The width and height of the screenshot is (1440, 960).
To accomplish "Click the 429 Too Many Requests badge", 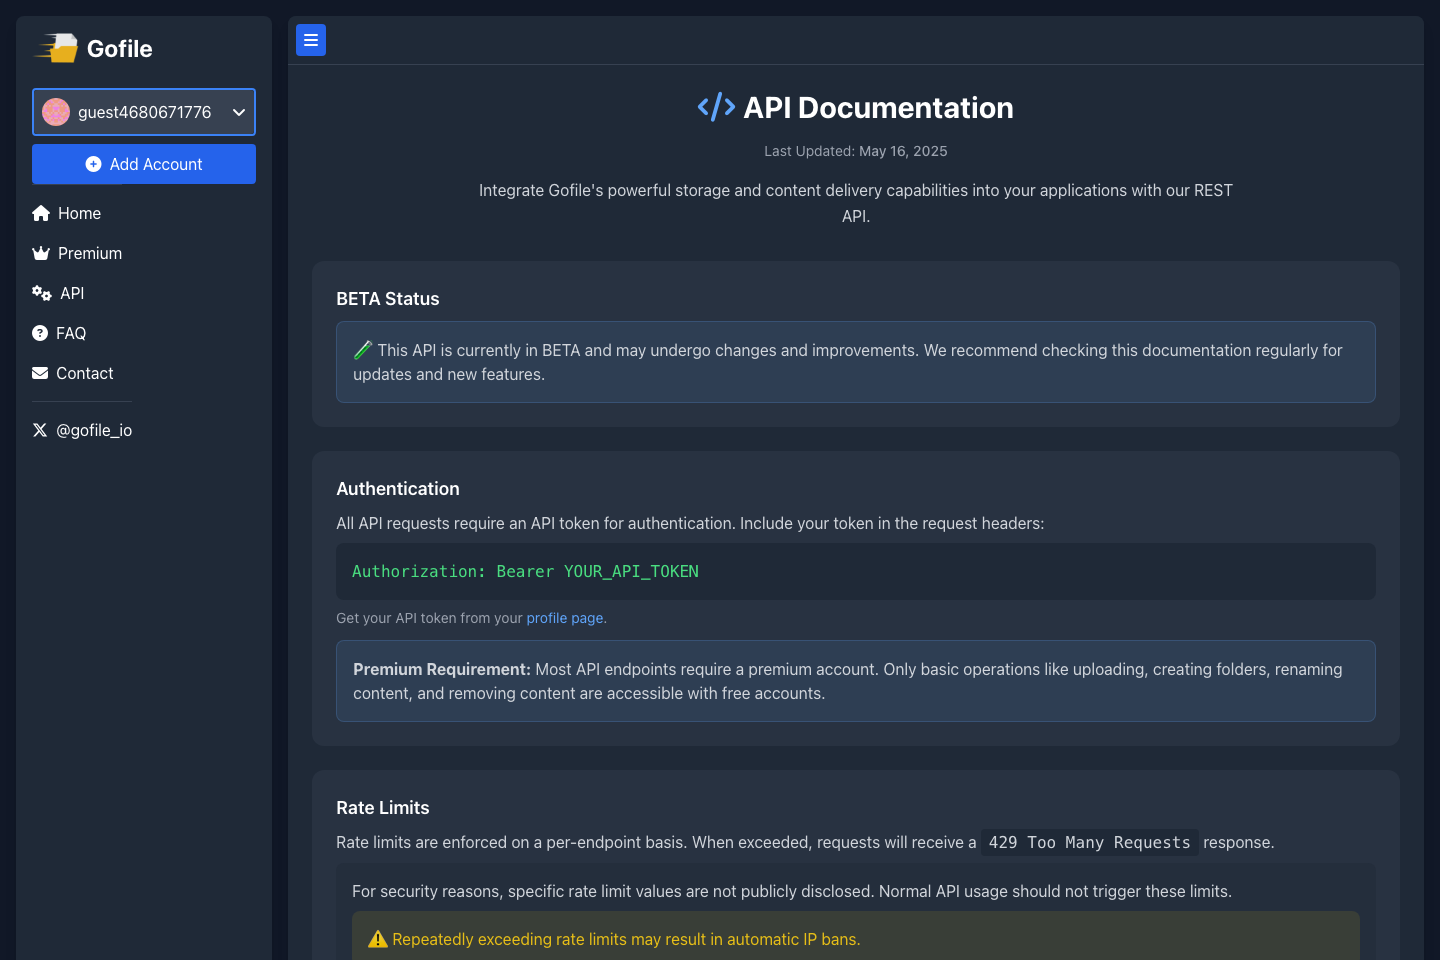I will (x=1088, y=842).
